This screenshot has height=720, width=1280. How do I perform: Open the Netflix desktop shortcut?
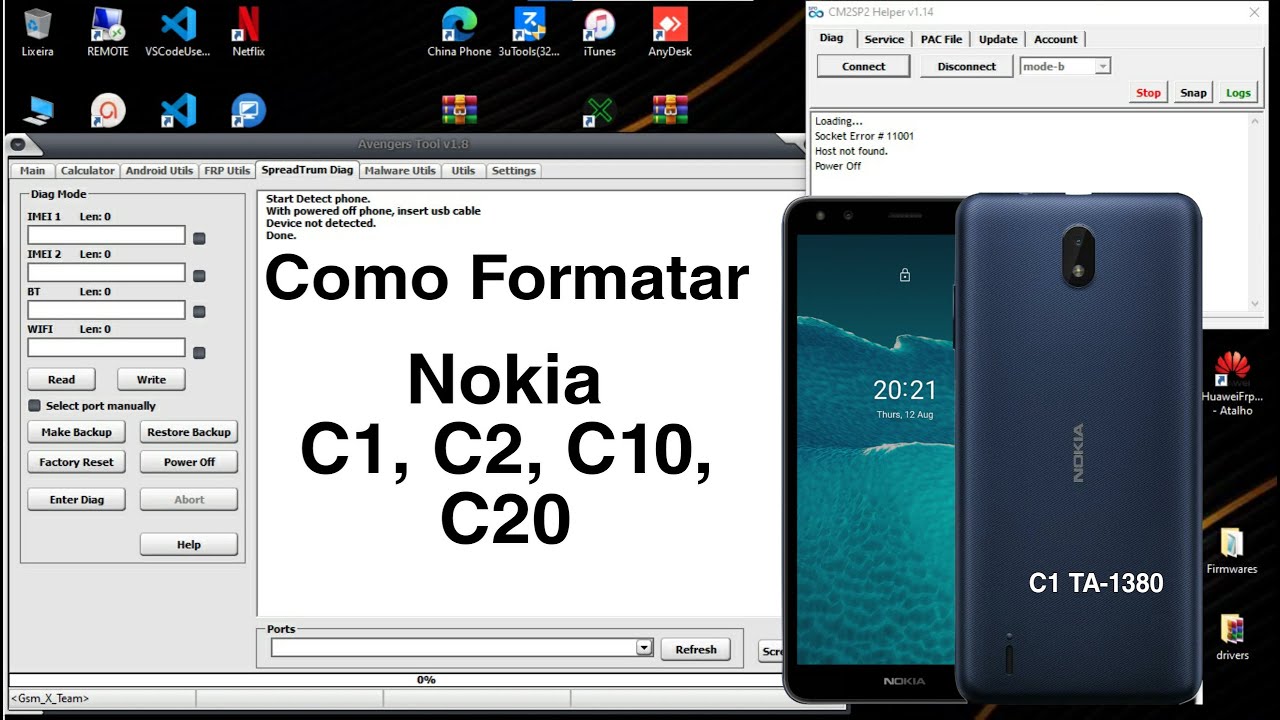248,32
